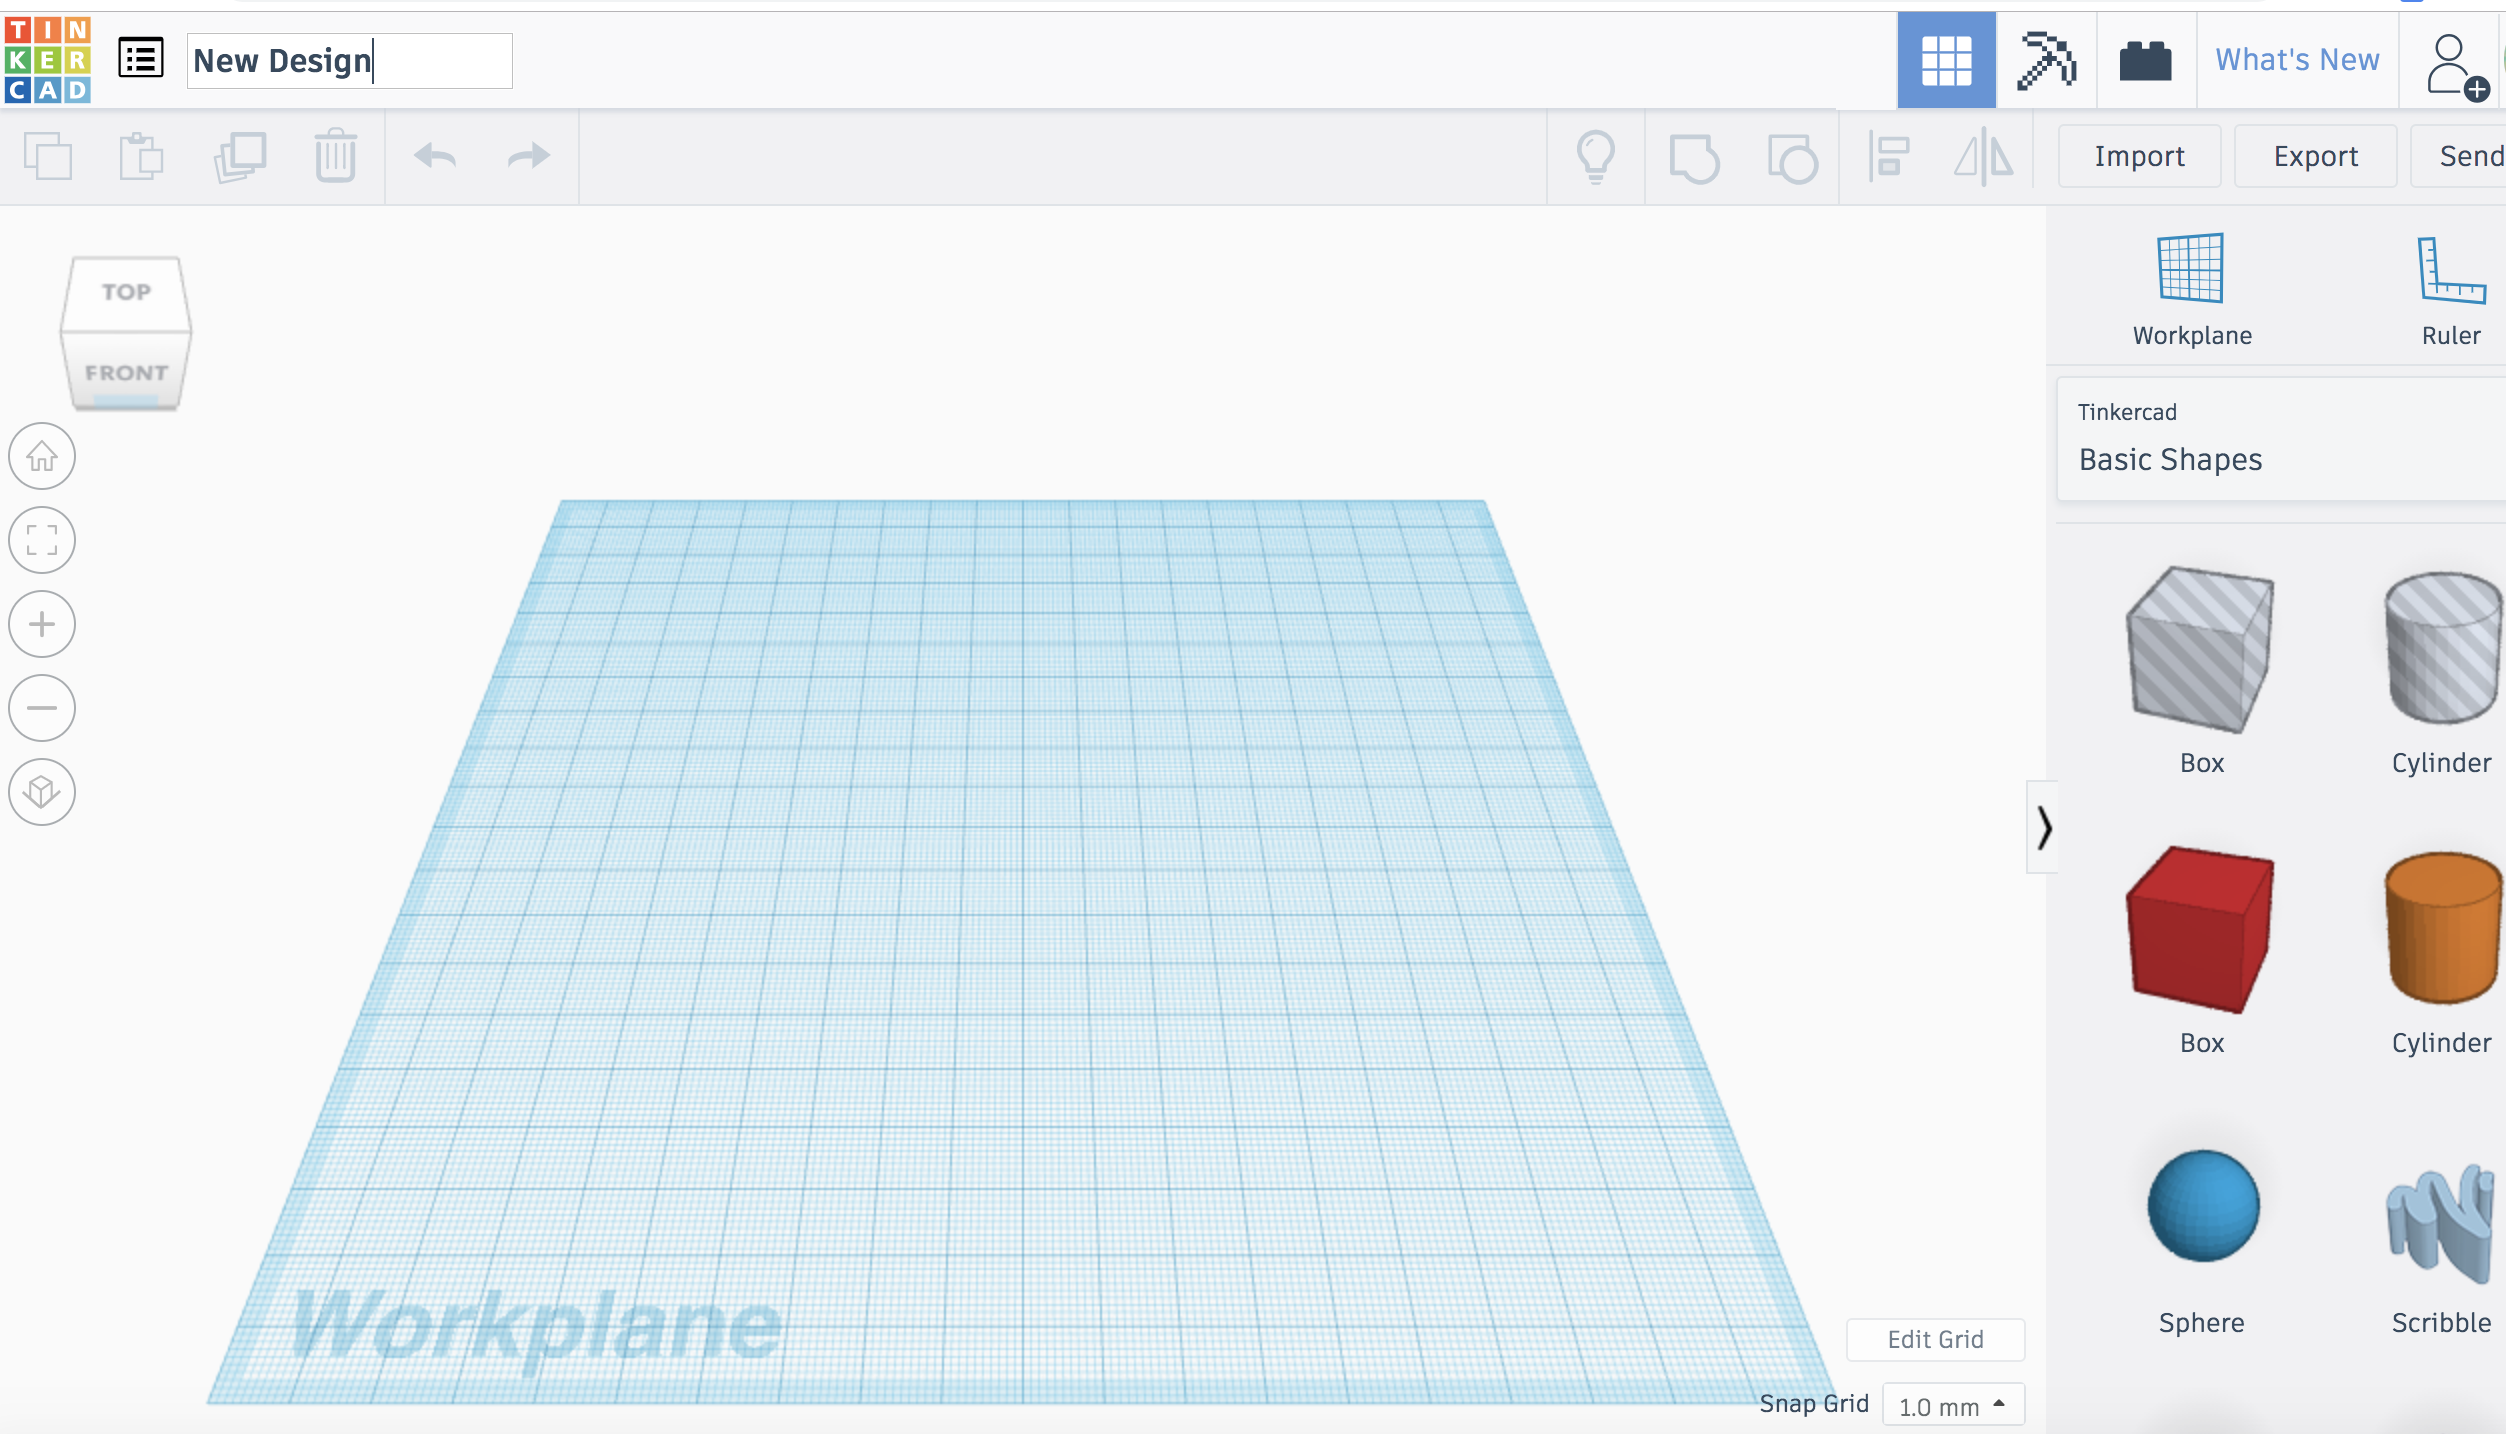The image size is (2506, 1434).
Task: Toggle the home/reset view button
Action: [43, 454]
